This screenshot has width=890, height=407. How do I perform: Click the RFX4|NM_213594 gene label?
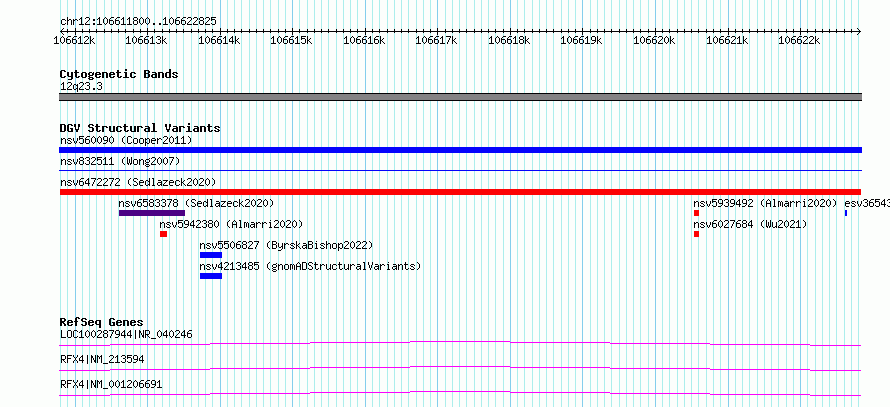click(x=102, y=359)
